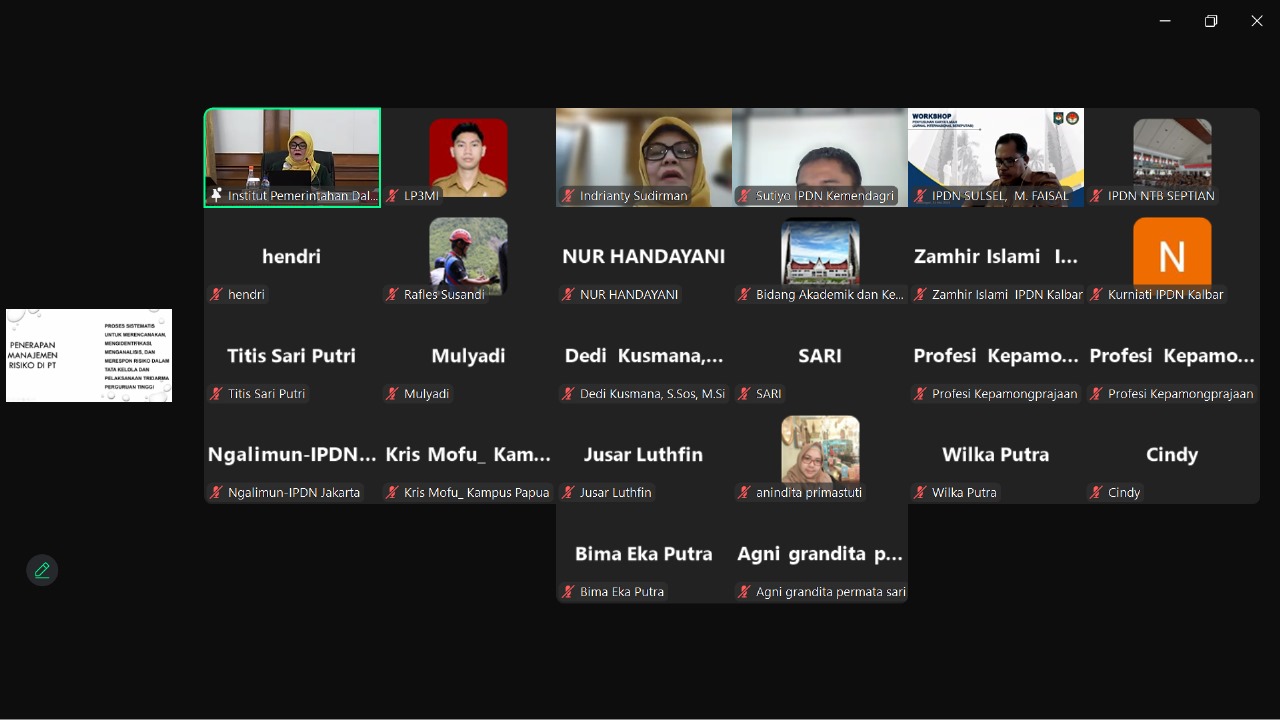Click muted mic icon beside Bima Eka Putra
This screenshot has height=720, width=1280.
pyautogui.click(x=569, y=591)
